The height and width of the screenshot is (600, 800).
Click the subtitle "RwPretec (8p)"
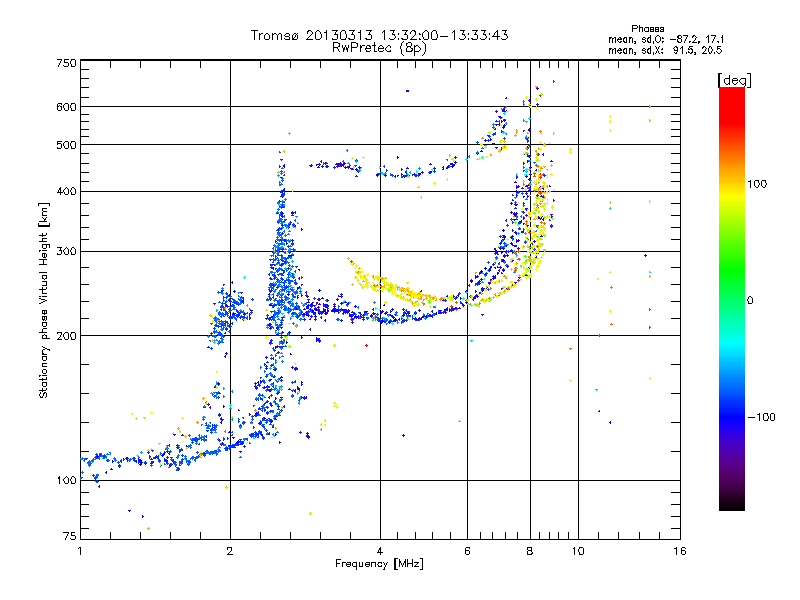(379, 48)
